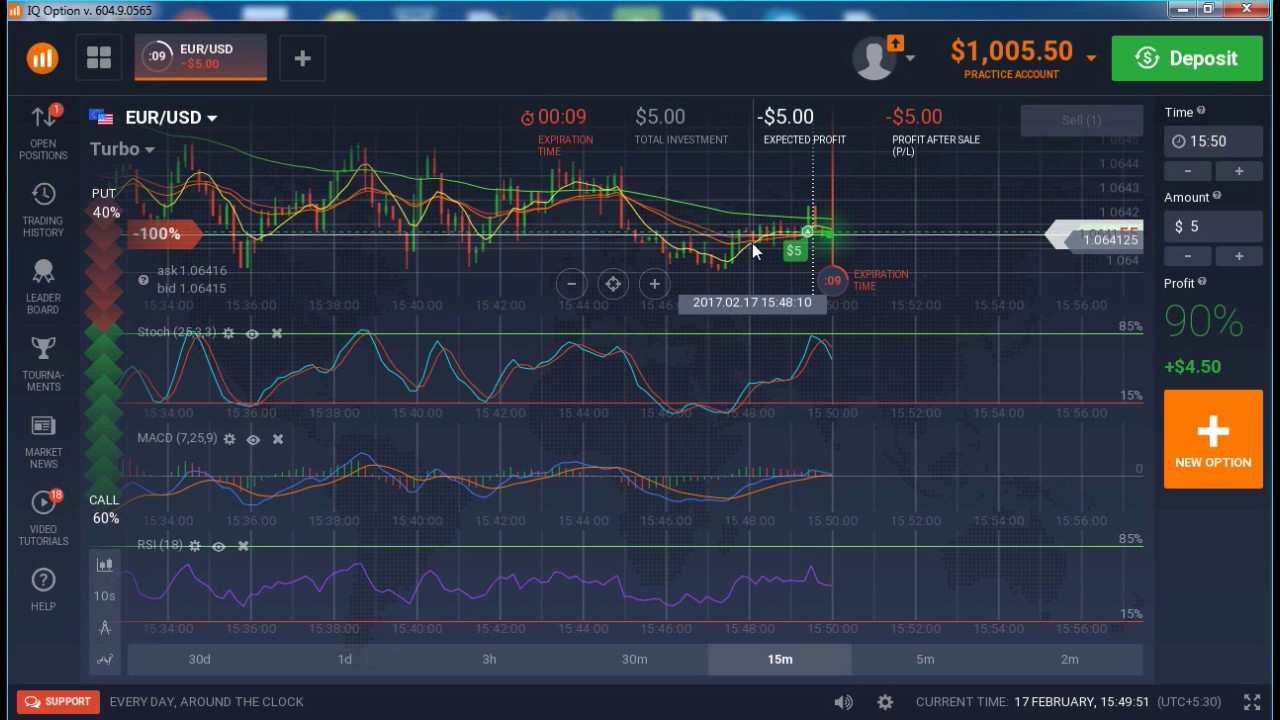Open the Turbo option type dropdown
This screenshot has width=1280, height=720.
point(122,149)
